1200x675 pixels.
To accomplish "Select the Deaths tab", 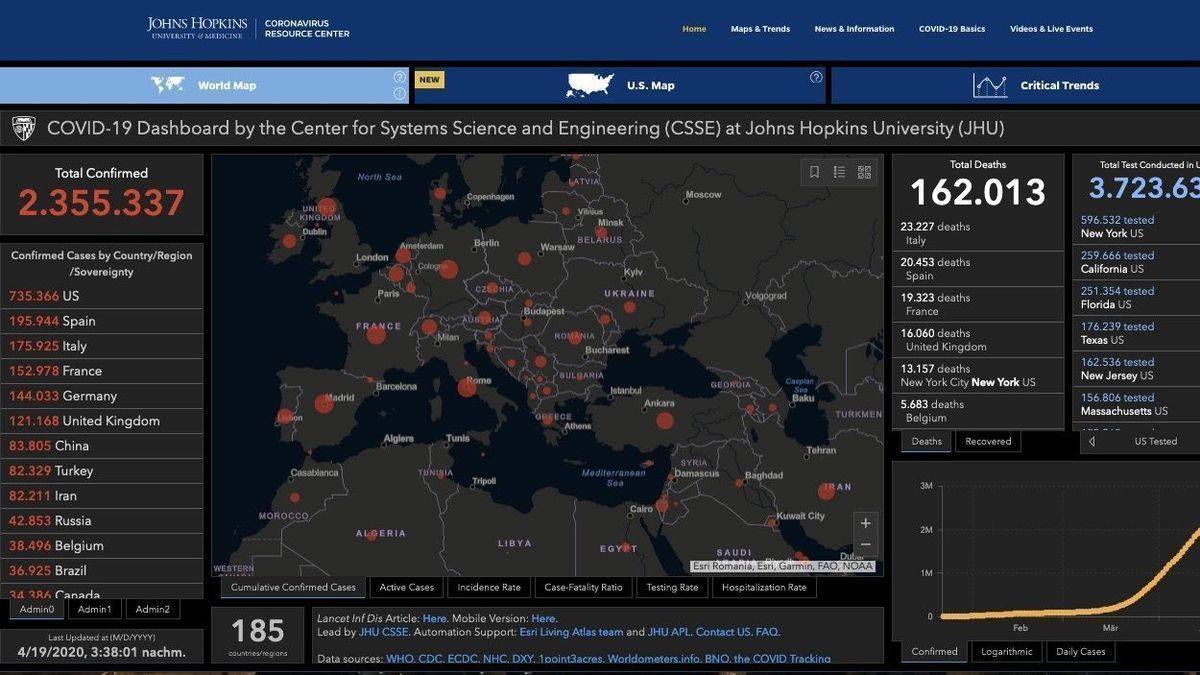I will point(926,441).
